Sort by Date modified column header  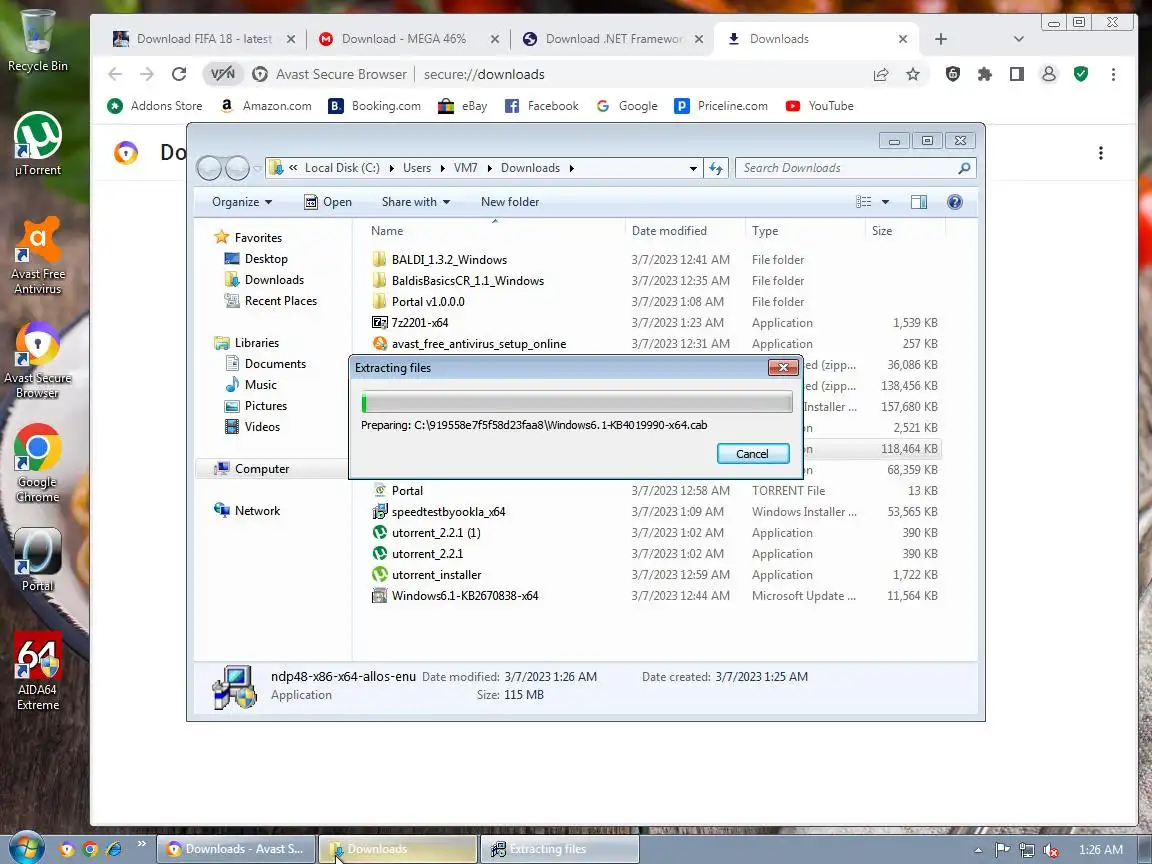click(x=685, y=231)
